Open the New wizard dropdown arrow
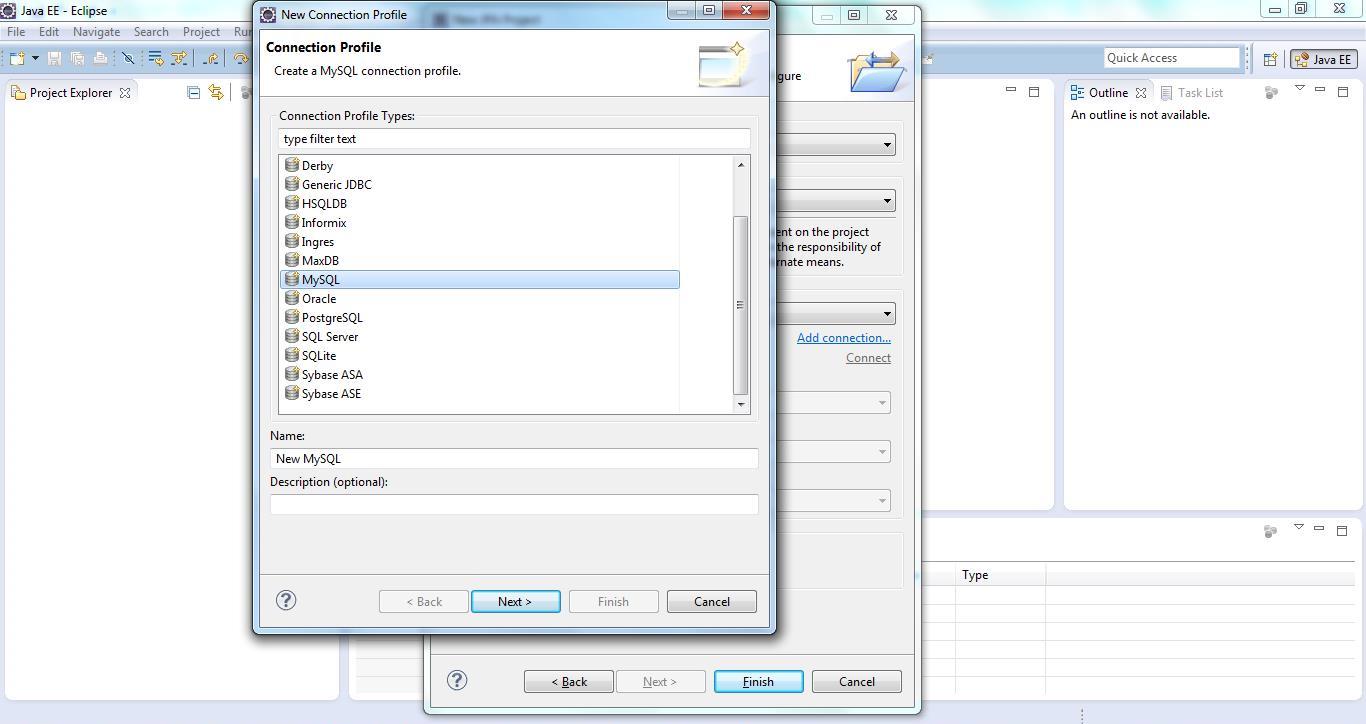 point(35,58)
